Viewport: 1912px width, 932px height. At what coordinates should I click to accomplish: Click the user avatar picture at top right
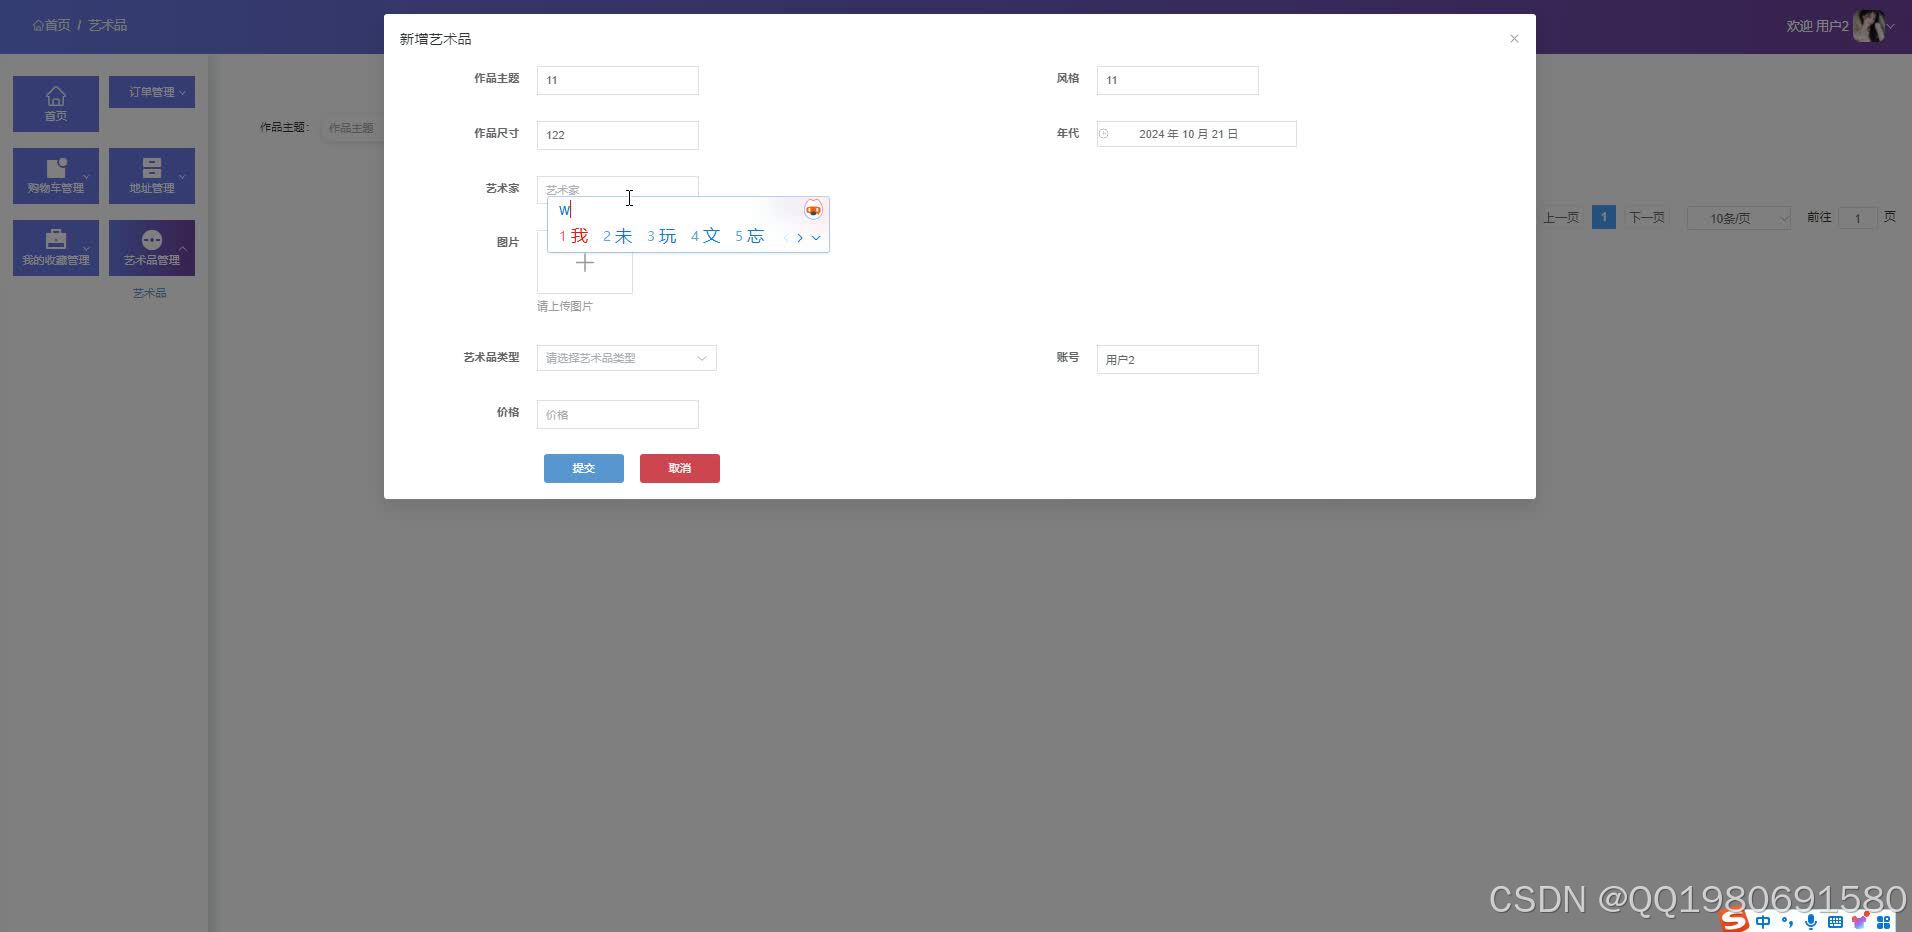[x=1868, y=26]
